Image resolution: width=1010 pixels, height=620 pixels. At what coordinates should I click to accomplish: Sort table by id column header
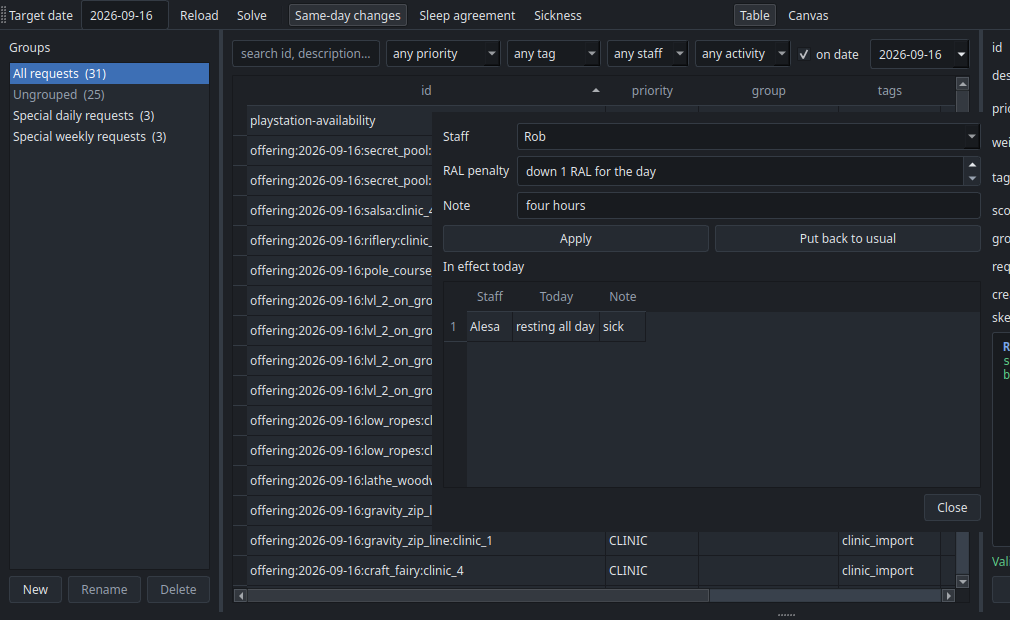click(426, 91)
